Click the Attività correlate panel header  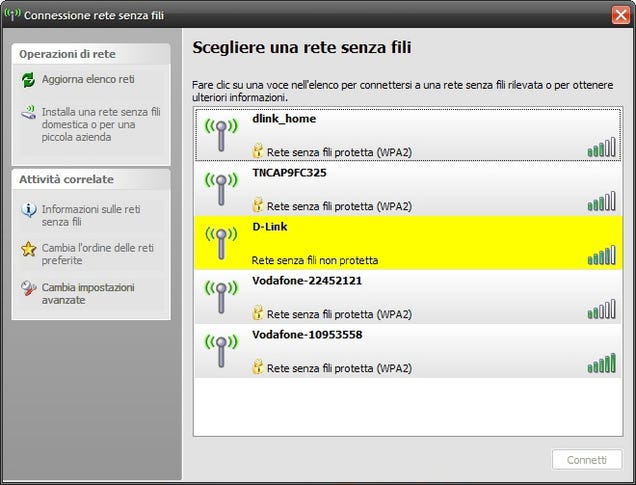pos(91,179)
